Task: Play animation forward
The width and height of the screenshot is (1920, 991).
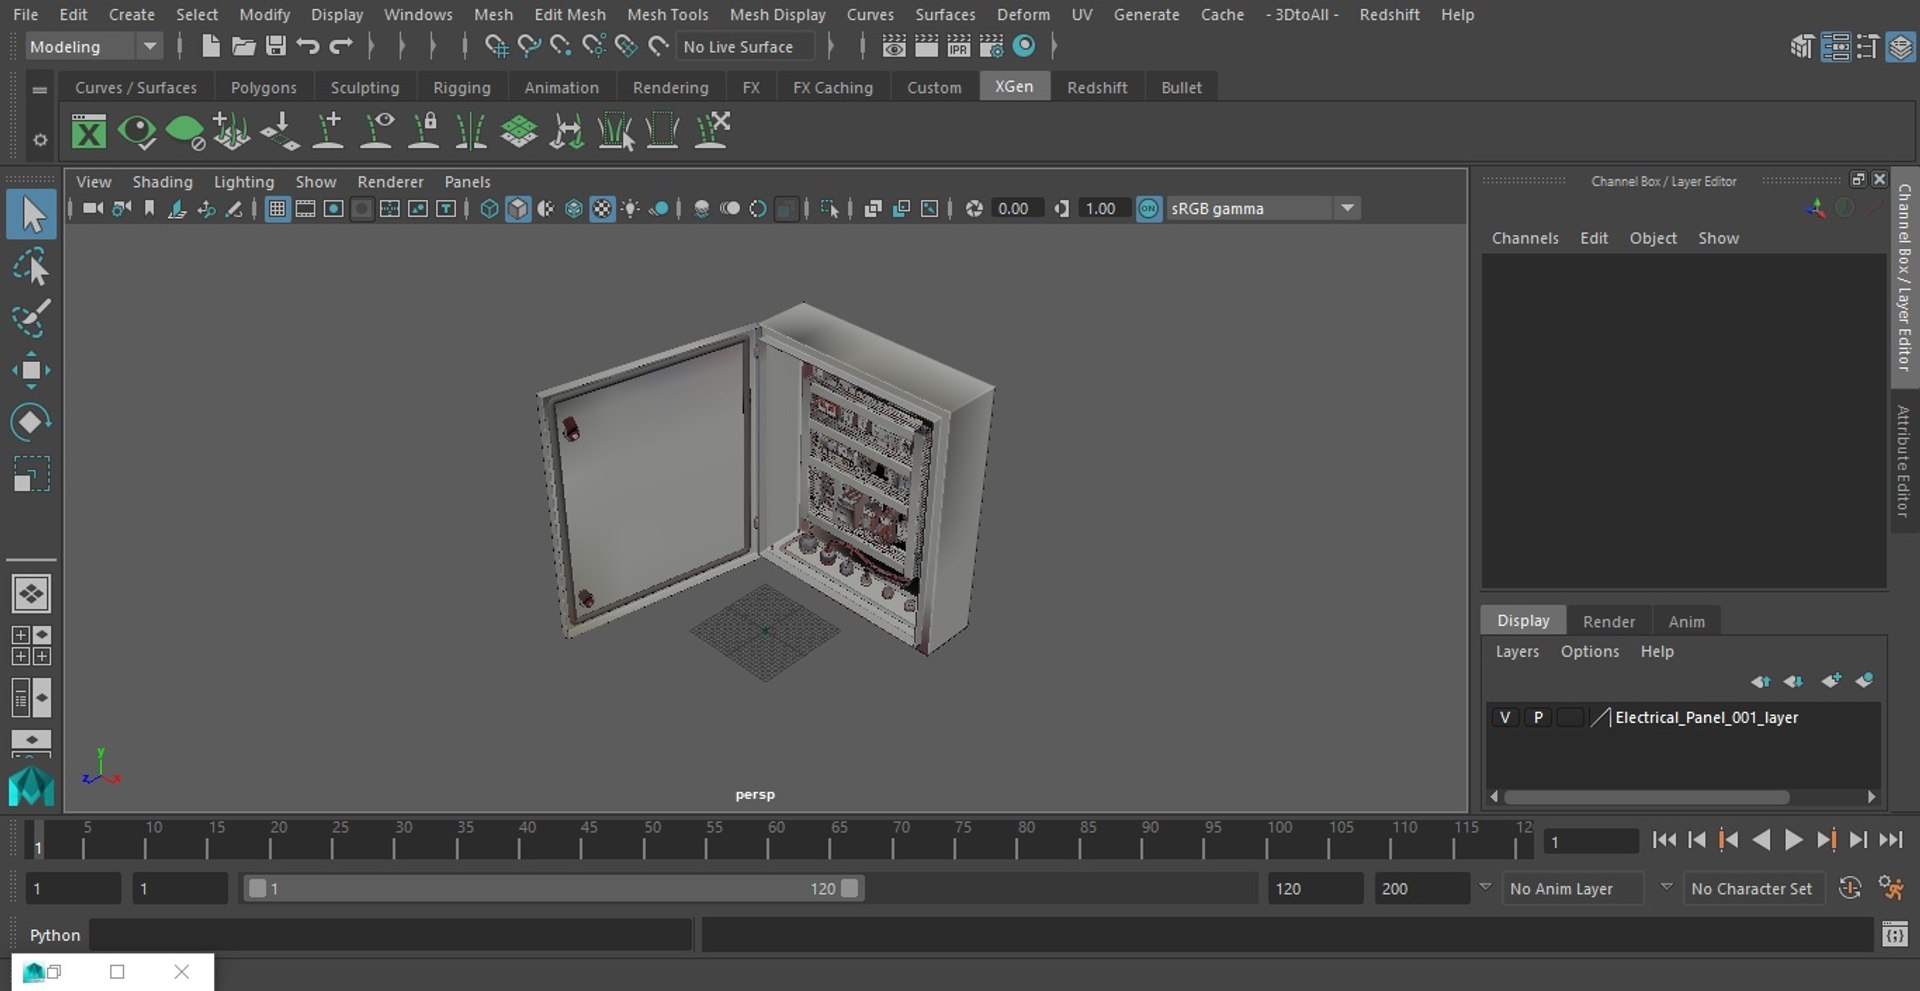Action: pos(1794,840)
